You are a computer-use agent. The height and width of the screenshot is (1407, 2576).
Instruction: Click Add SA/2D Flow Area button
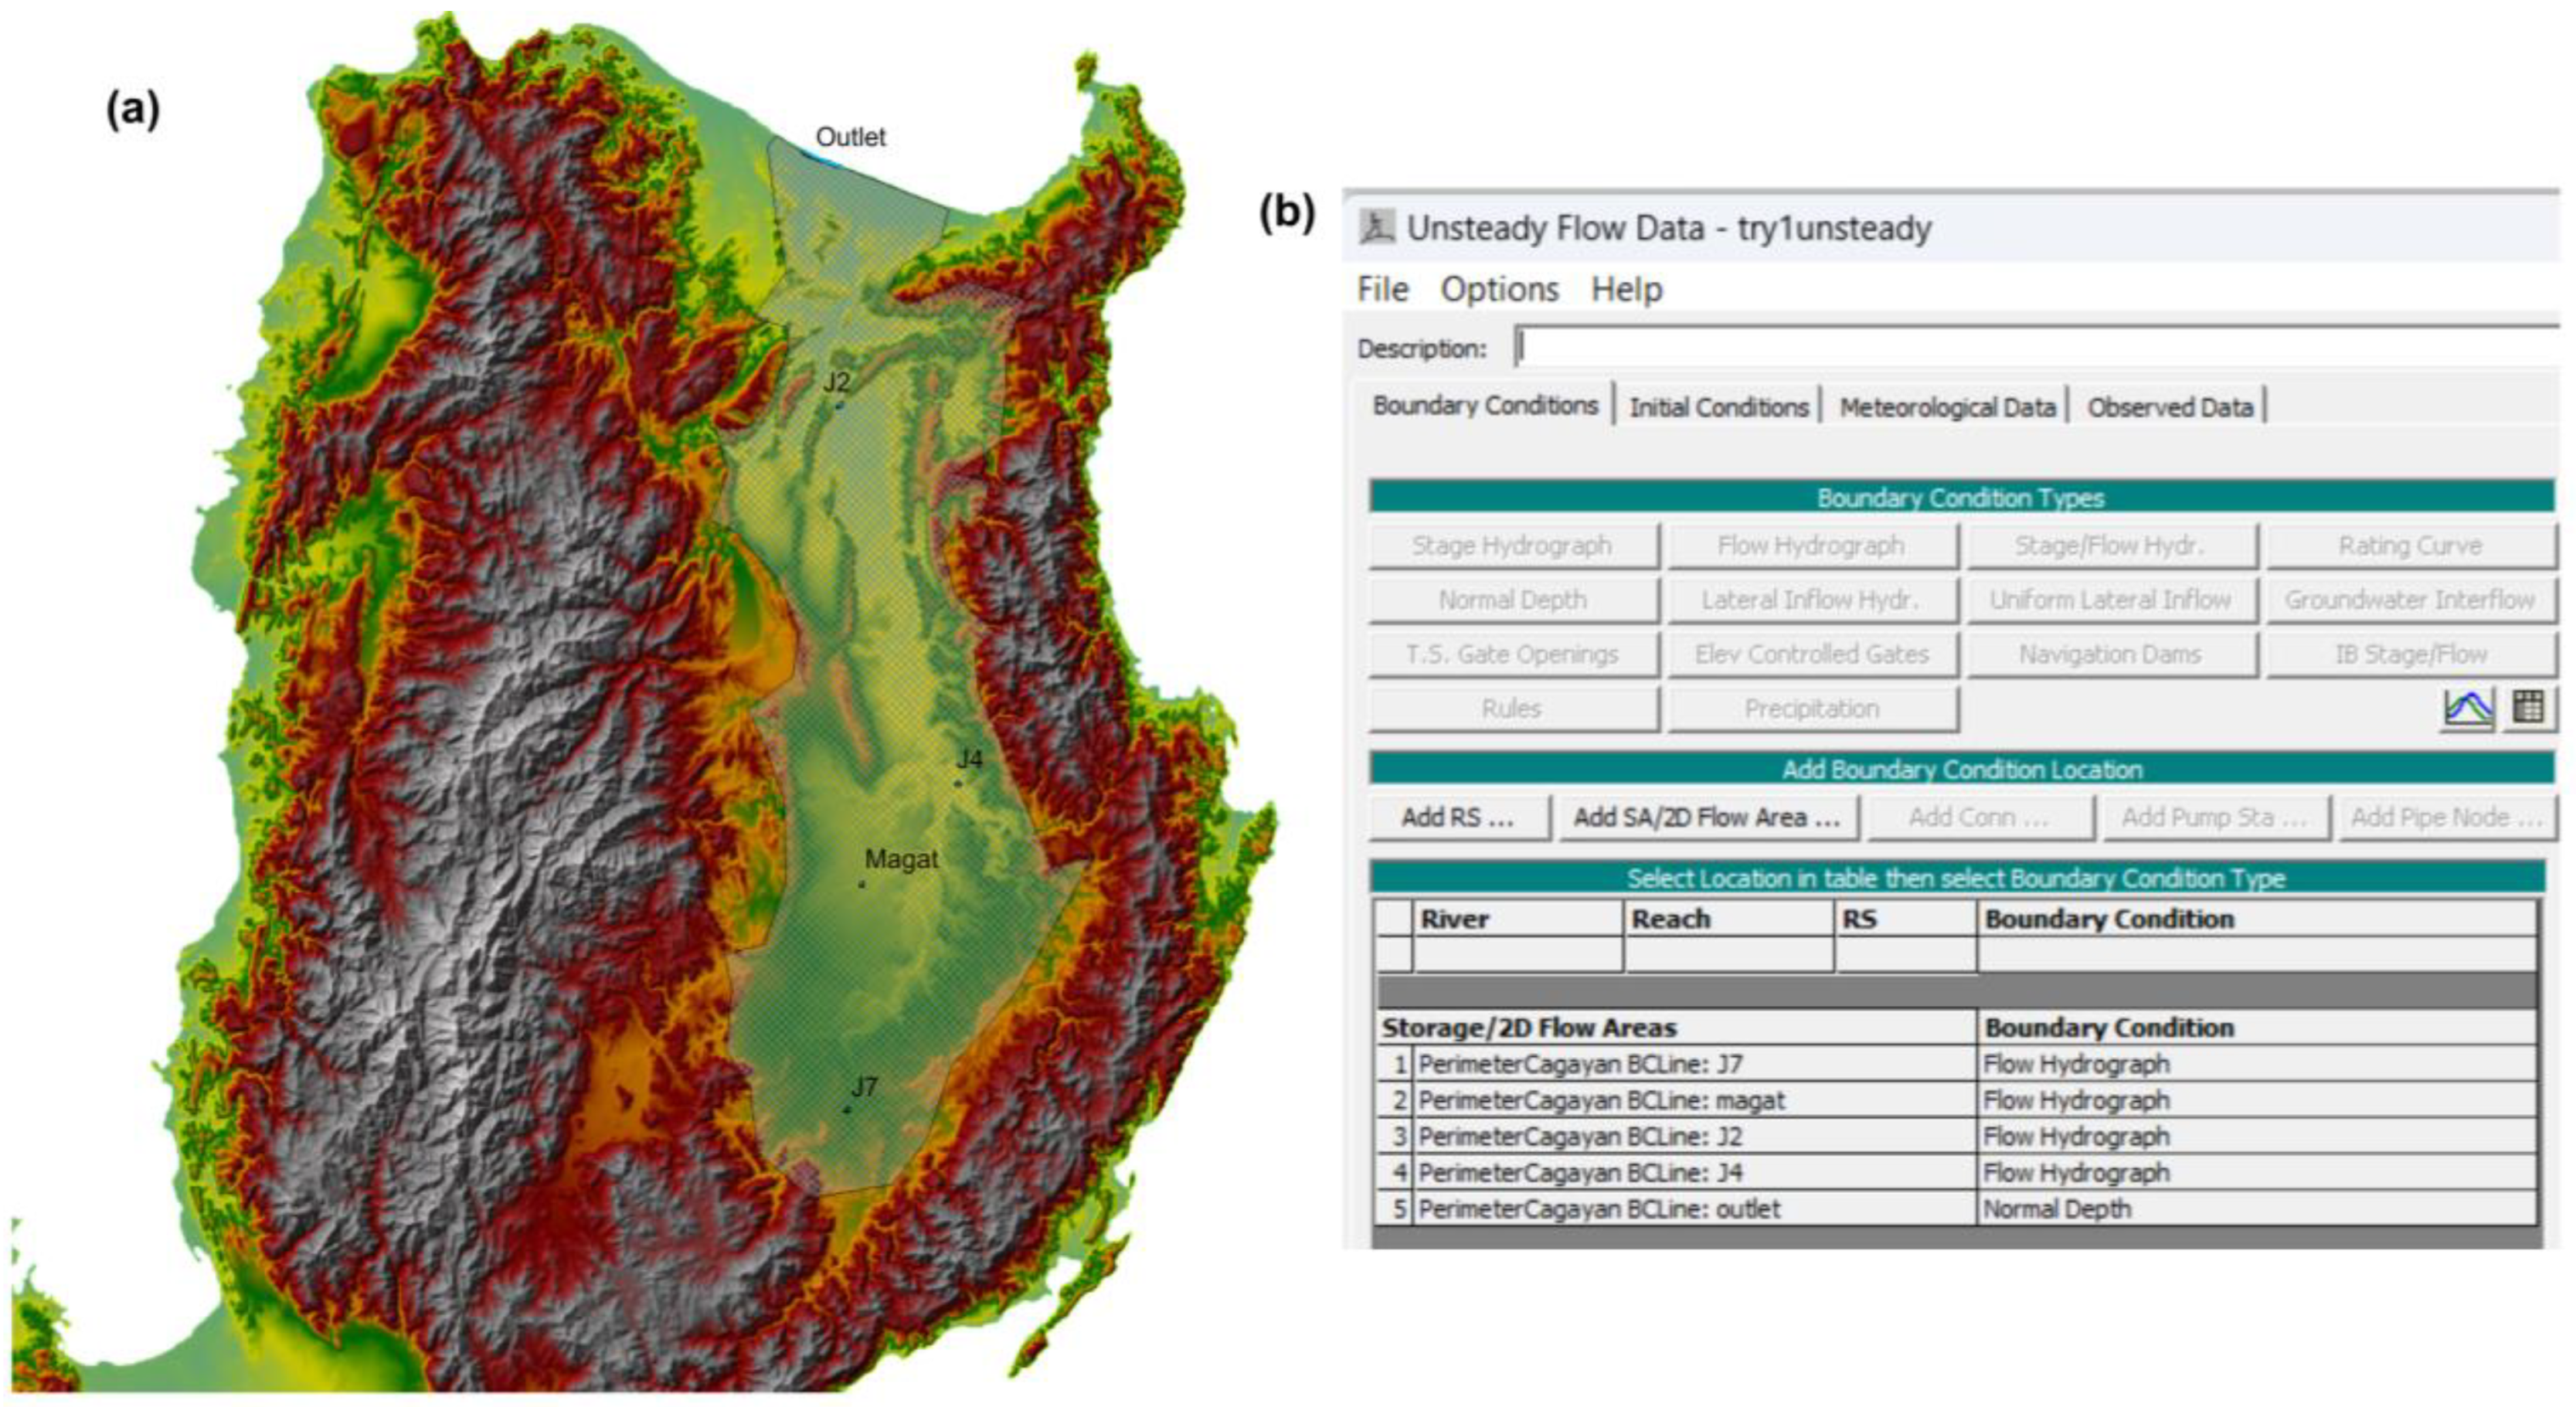pyautogui.click(x=1706, y=817)
